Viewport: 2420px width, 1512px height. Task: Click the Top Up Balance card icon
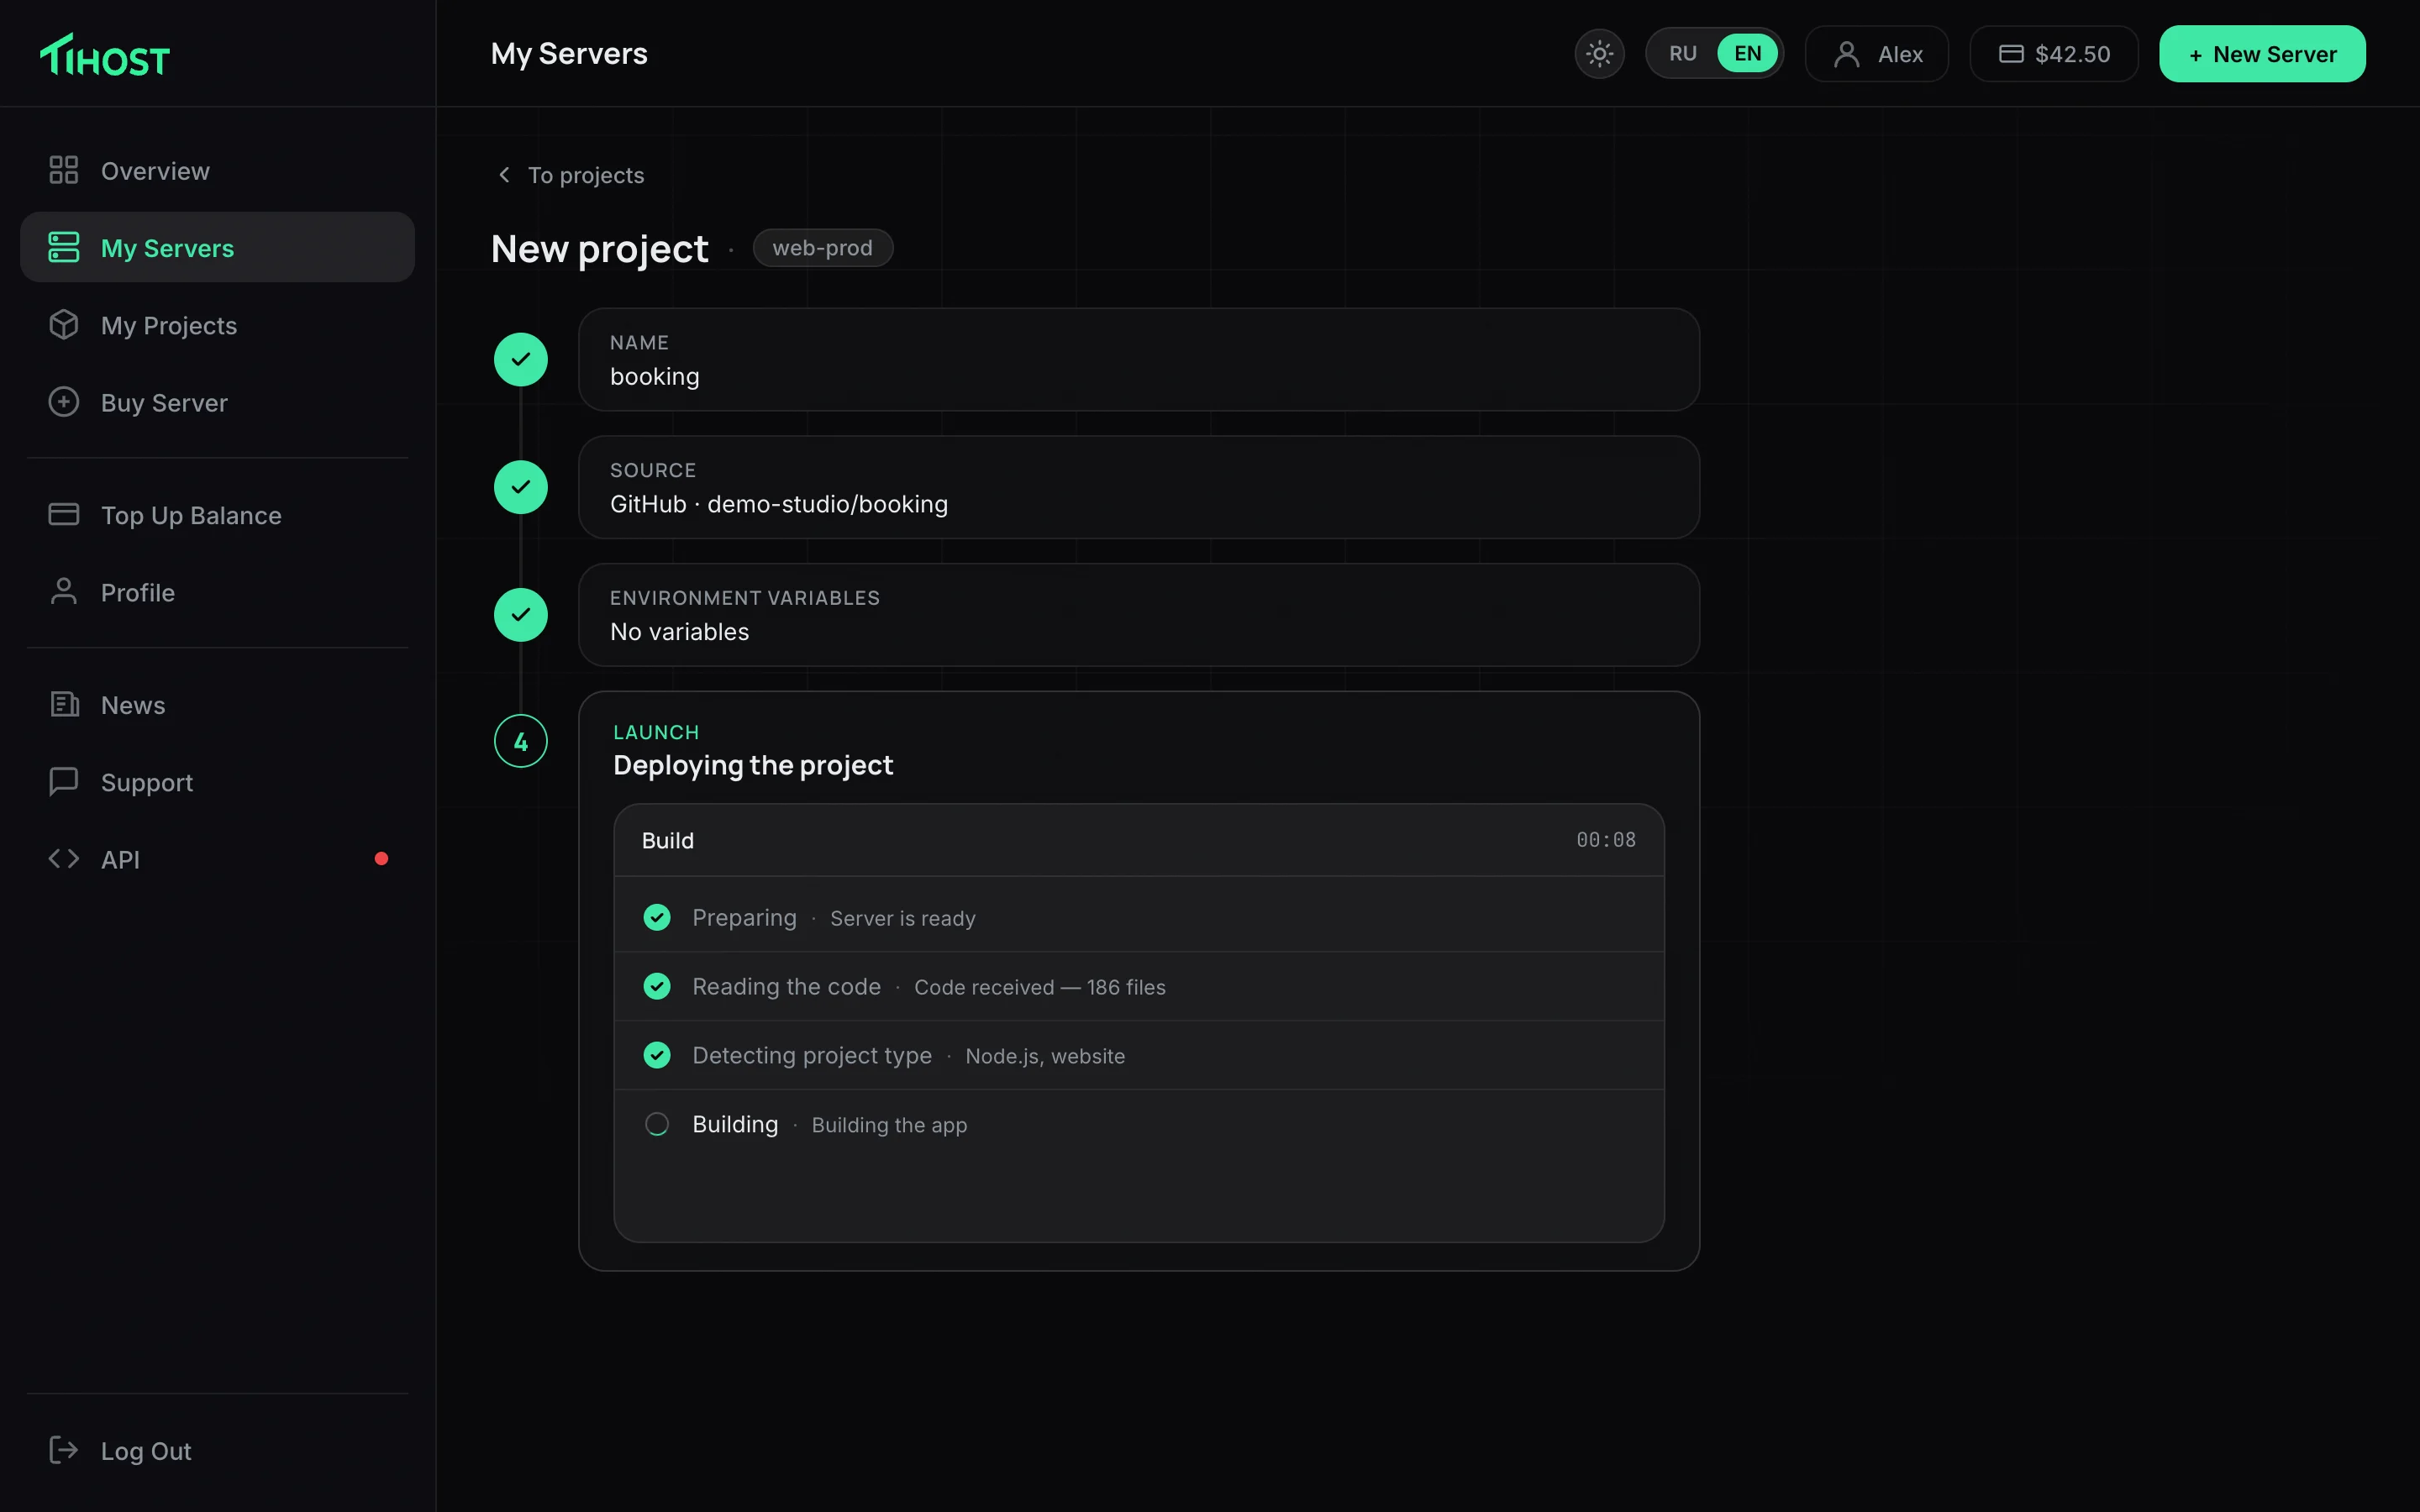point(64,514)
